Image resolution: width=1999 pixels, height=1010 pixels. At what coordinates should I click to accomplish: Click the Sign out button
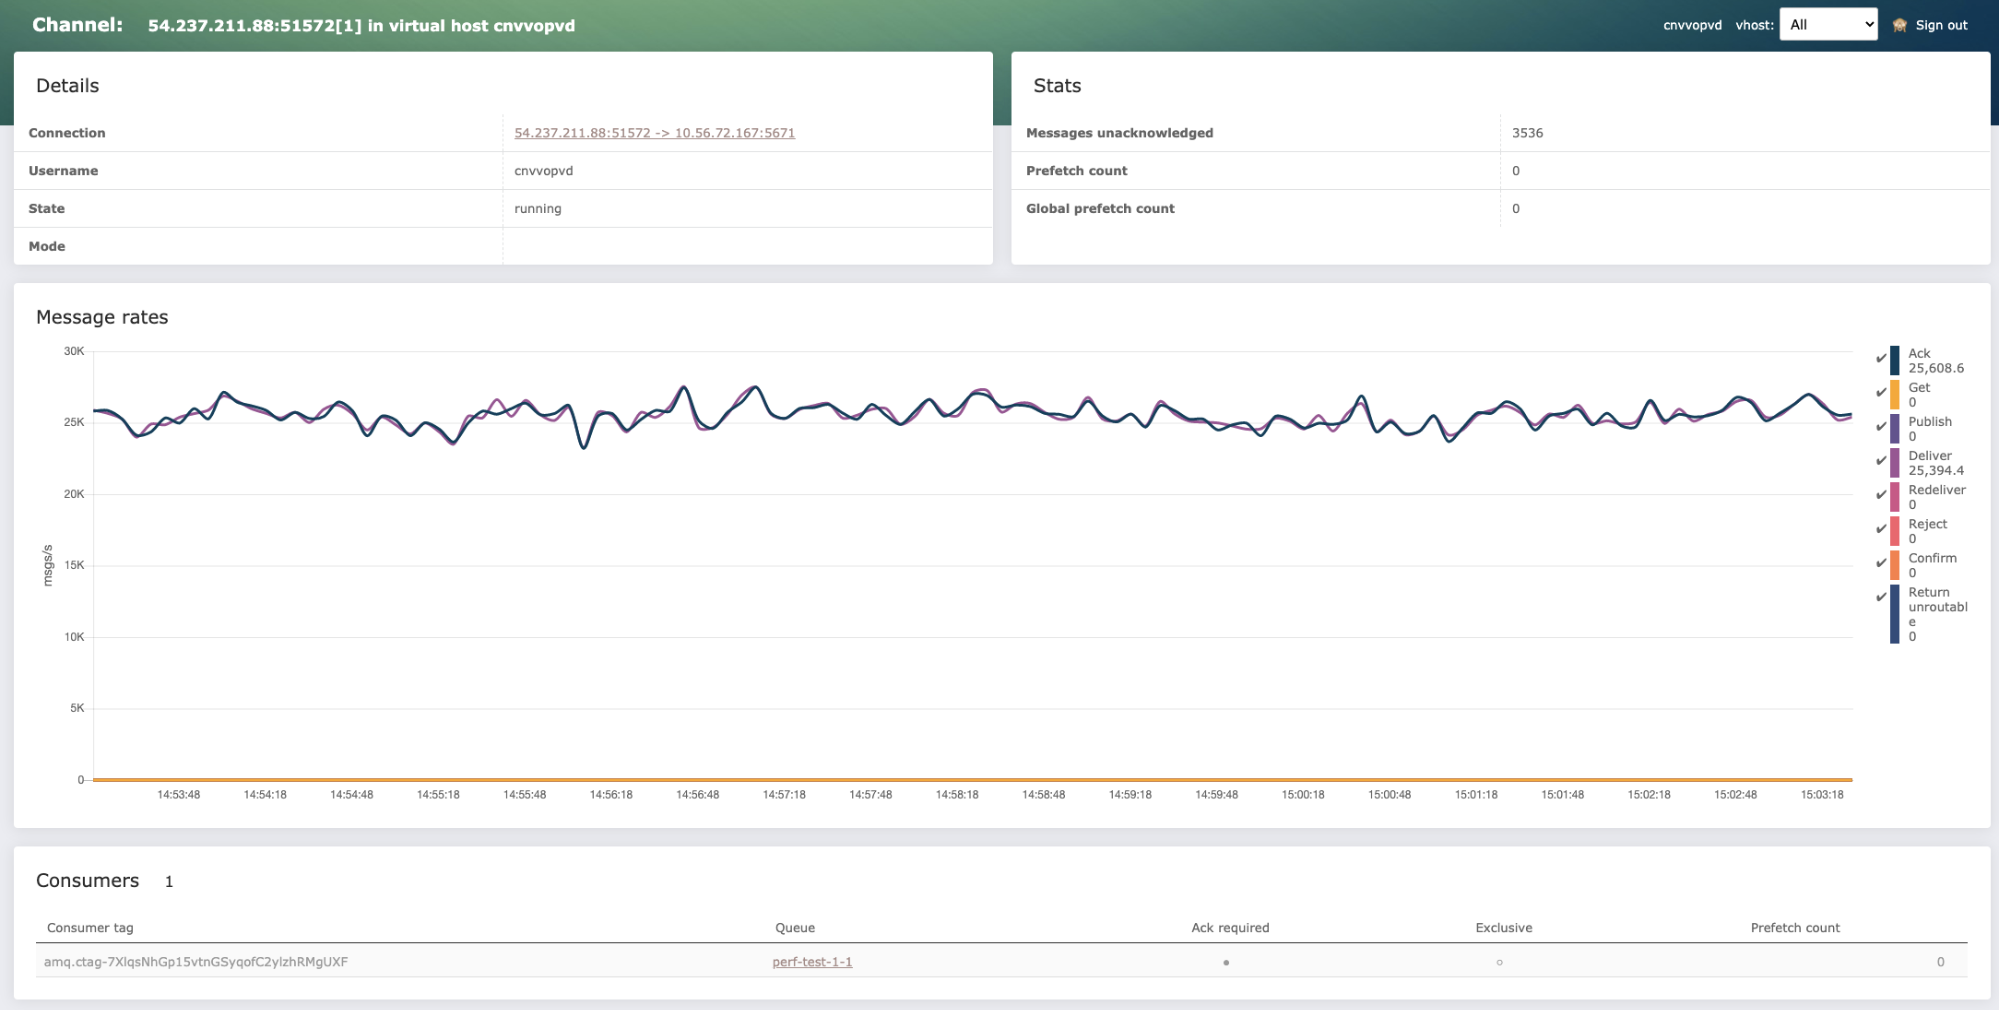[x=1941, y=26]
